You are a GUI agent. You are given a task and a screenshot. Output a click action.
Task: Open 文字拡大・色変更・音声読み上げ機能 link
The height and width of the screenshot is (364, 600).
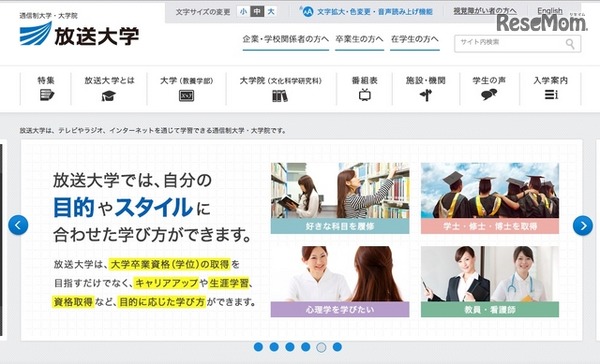click(375, 12)
